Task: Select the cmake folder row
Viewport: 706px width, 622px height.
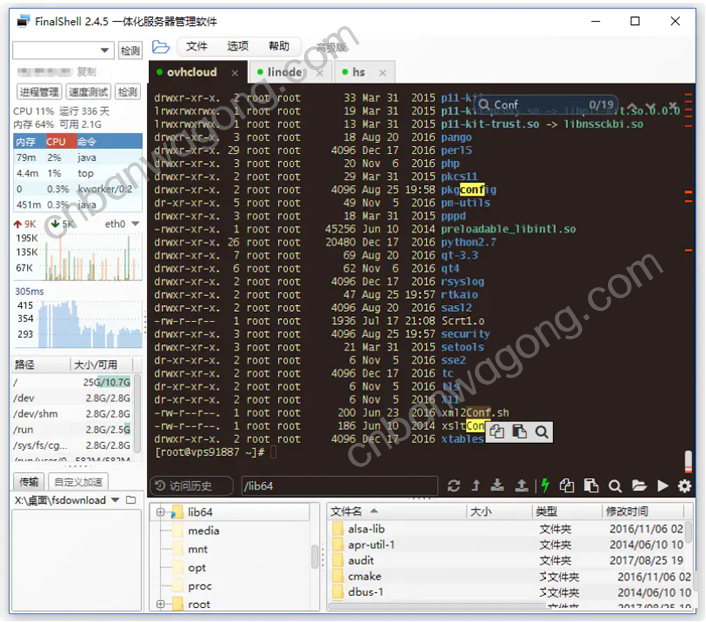Action: [x=507, y=577]
